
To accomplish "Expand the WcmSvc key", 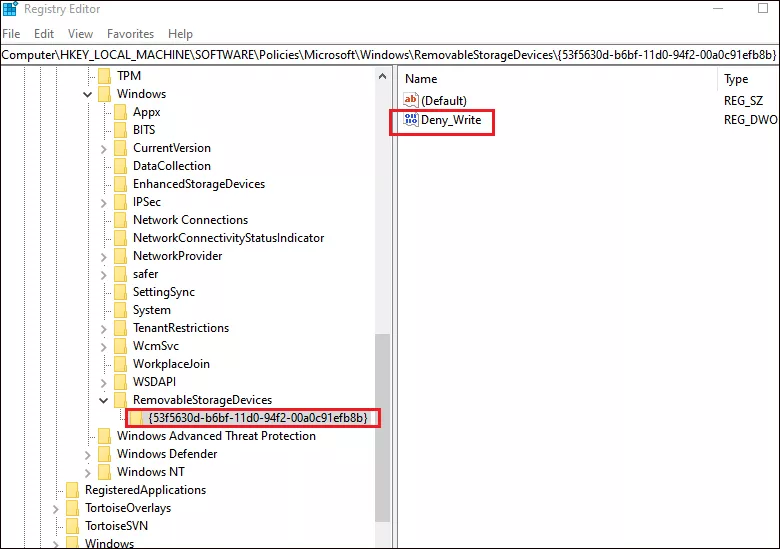I will (103, 346).
